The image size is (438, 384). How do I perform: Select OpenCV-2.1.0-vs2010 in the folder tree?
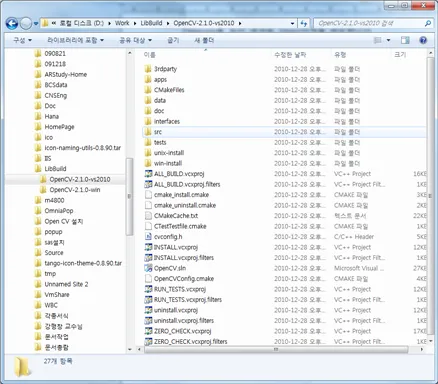[x=80, y=179]
